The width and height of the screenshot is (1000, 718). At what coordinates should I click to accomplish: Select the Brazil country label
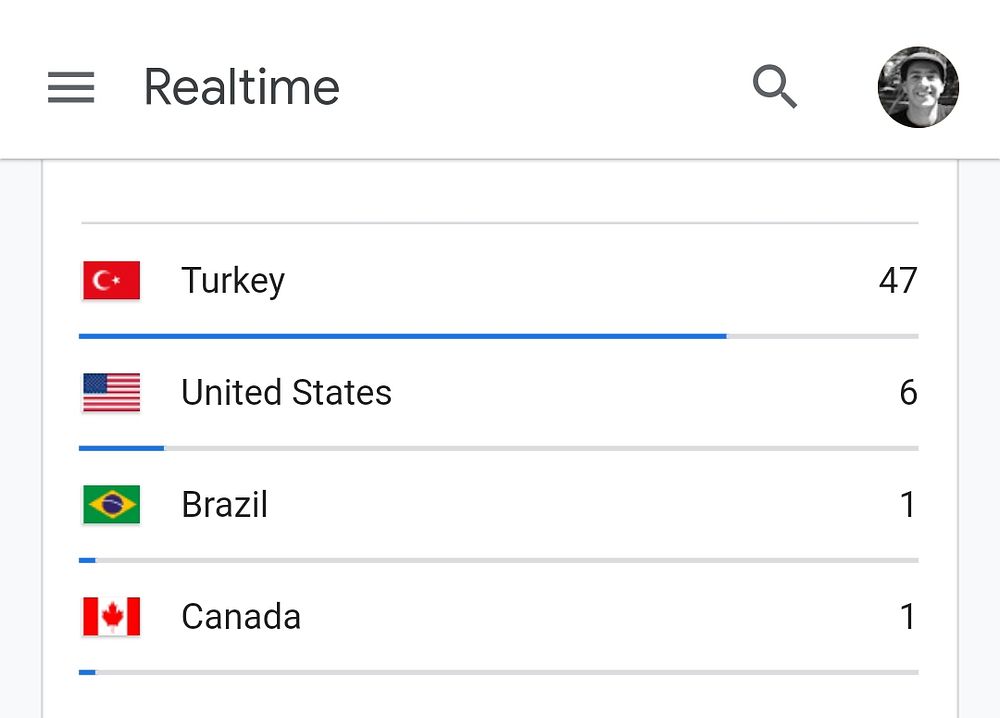224,505
